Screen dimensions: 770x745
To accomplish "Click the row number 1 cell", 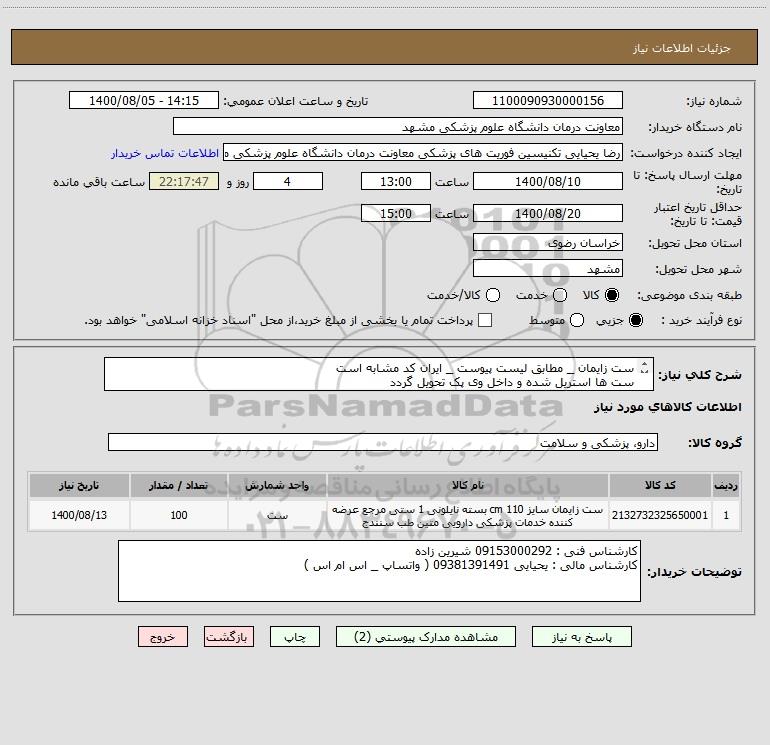I will (726, 515).
